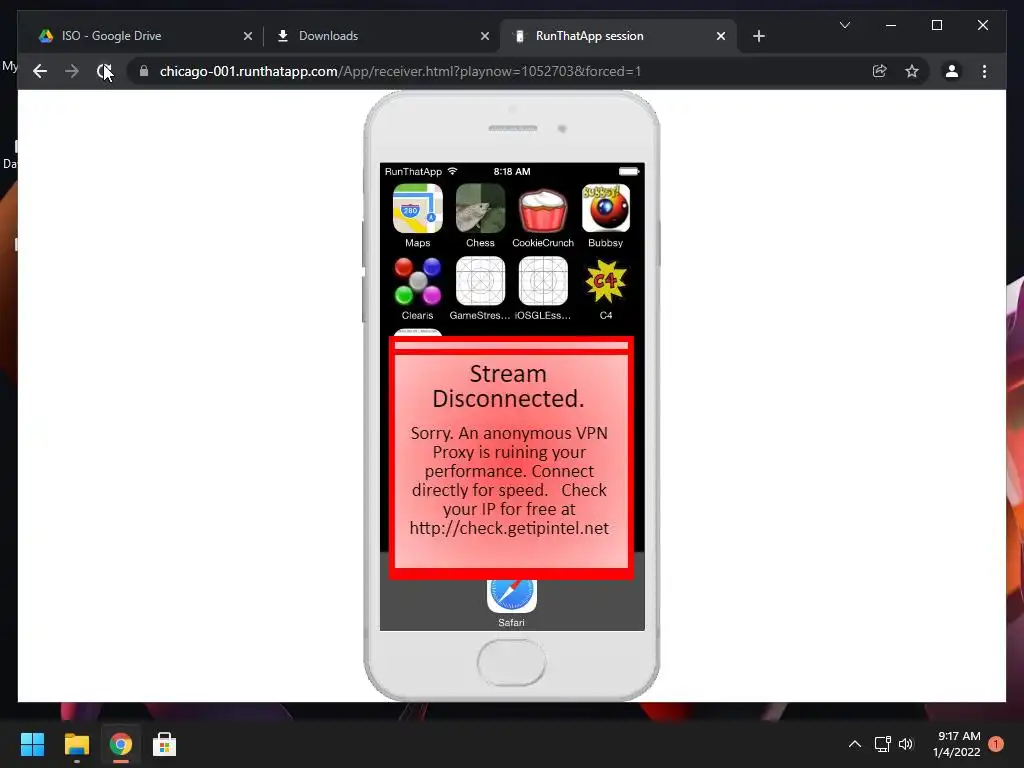Click the http://check.getipintel.net link text
1024x768 pixels.
[x=509, y=528]
